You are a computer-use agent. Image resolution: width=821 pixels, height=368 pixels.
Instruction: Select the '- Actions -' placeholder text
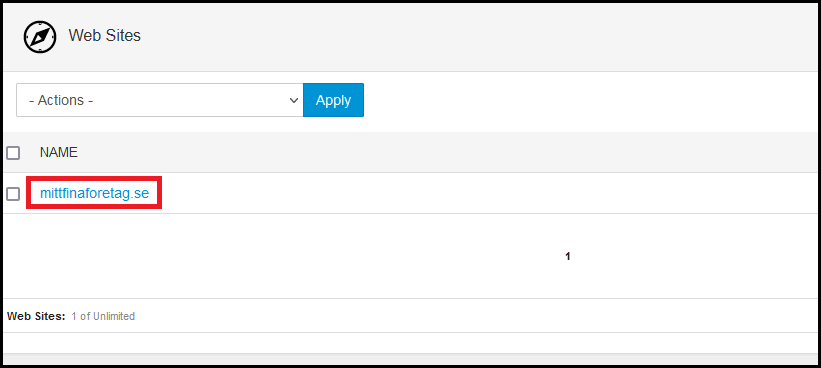[61, 100]
